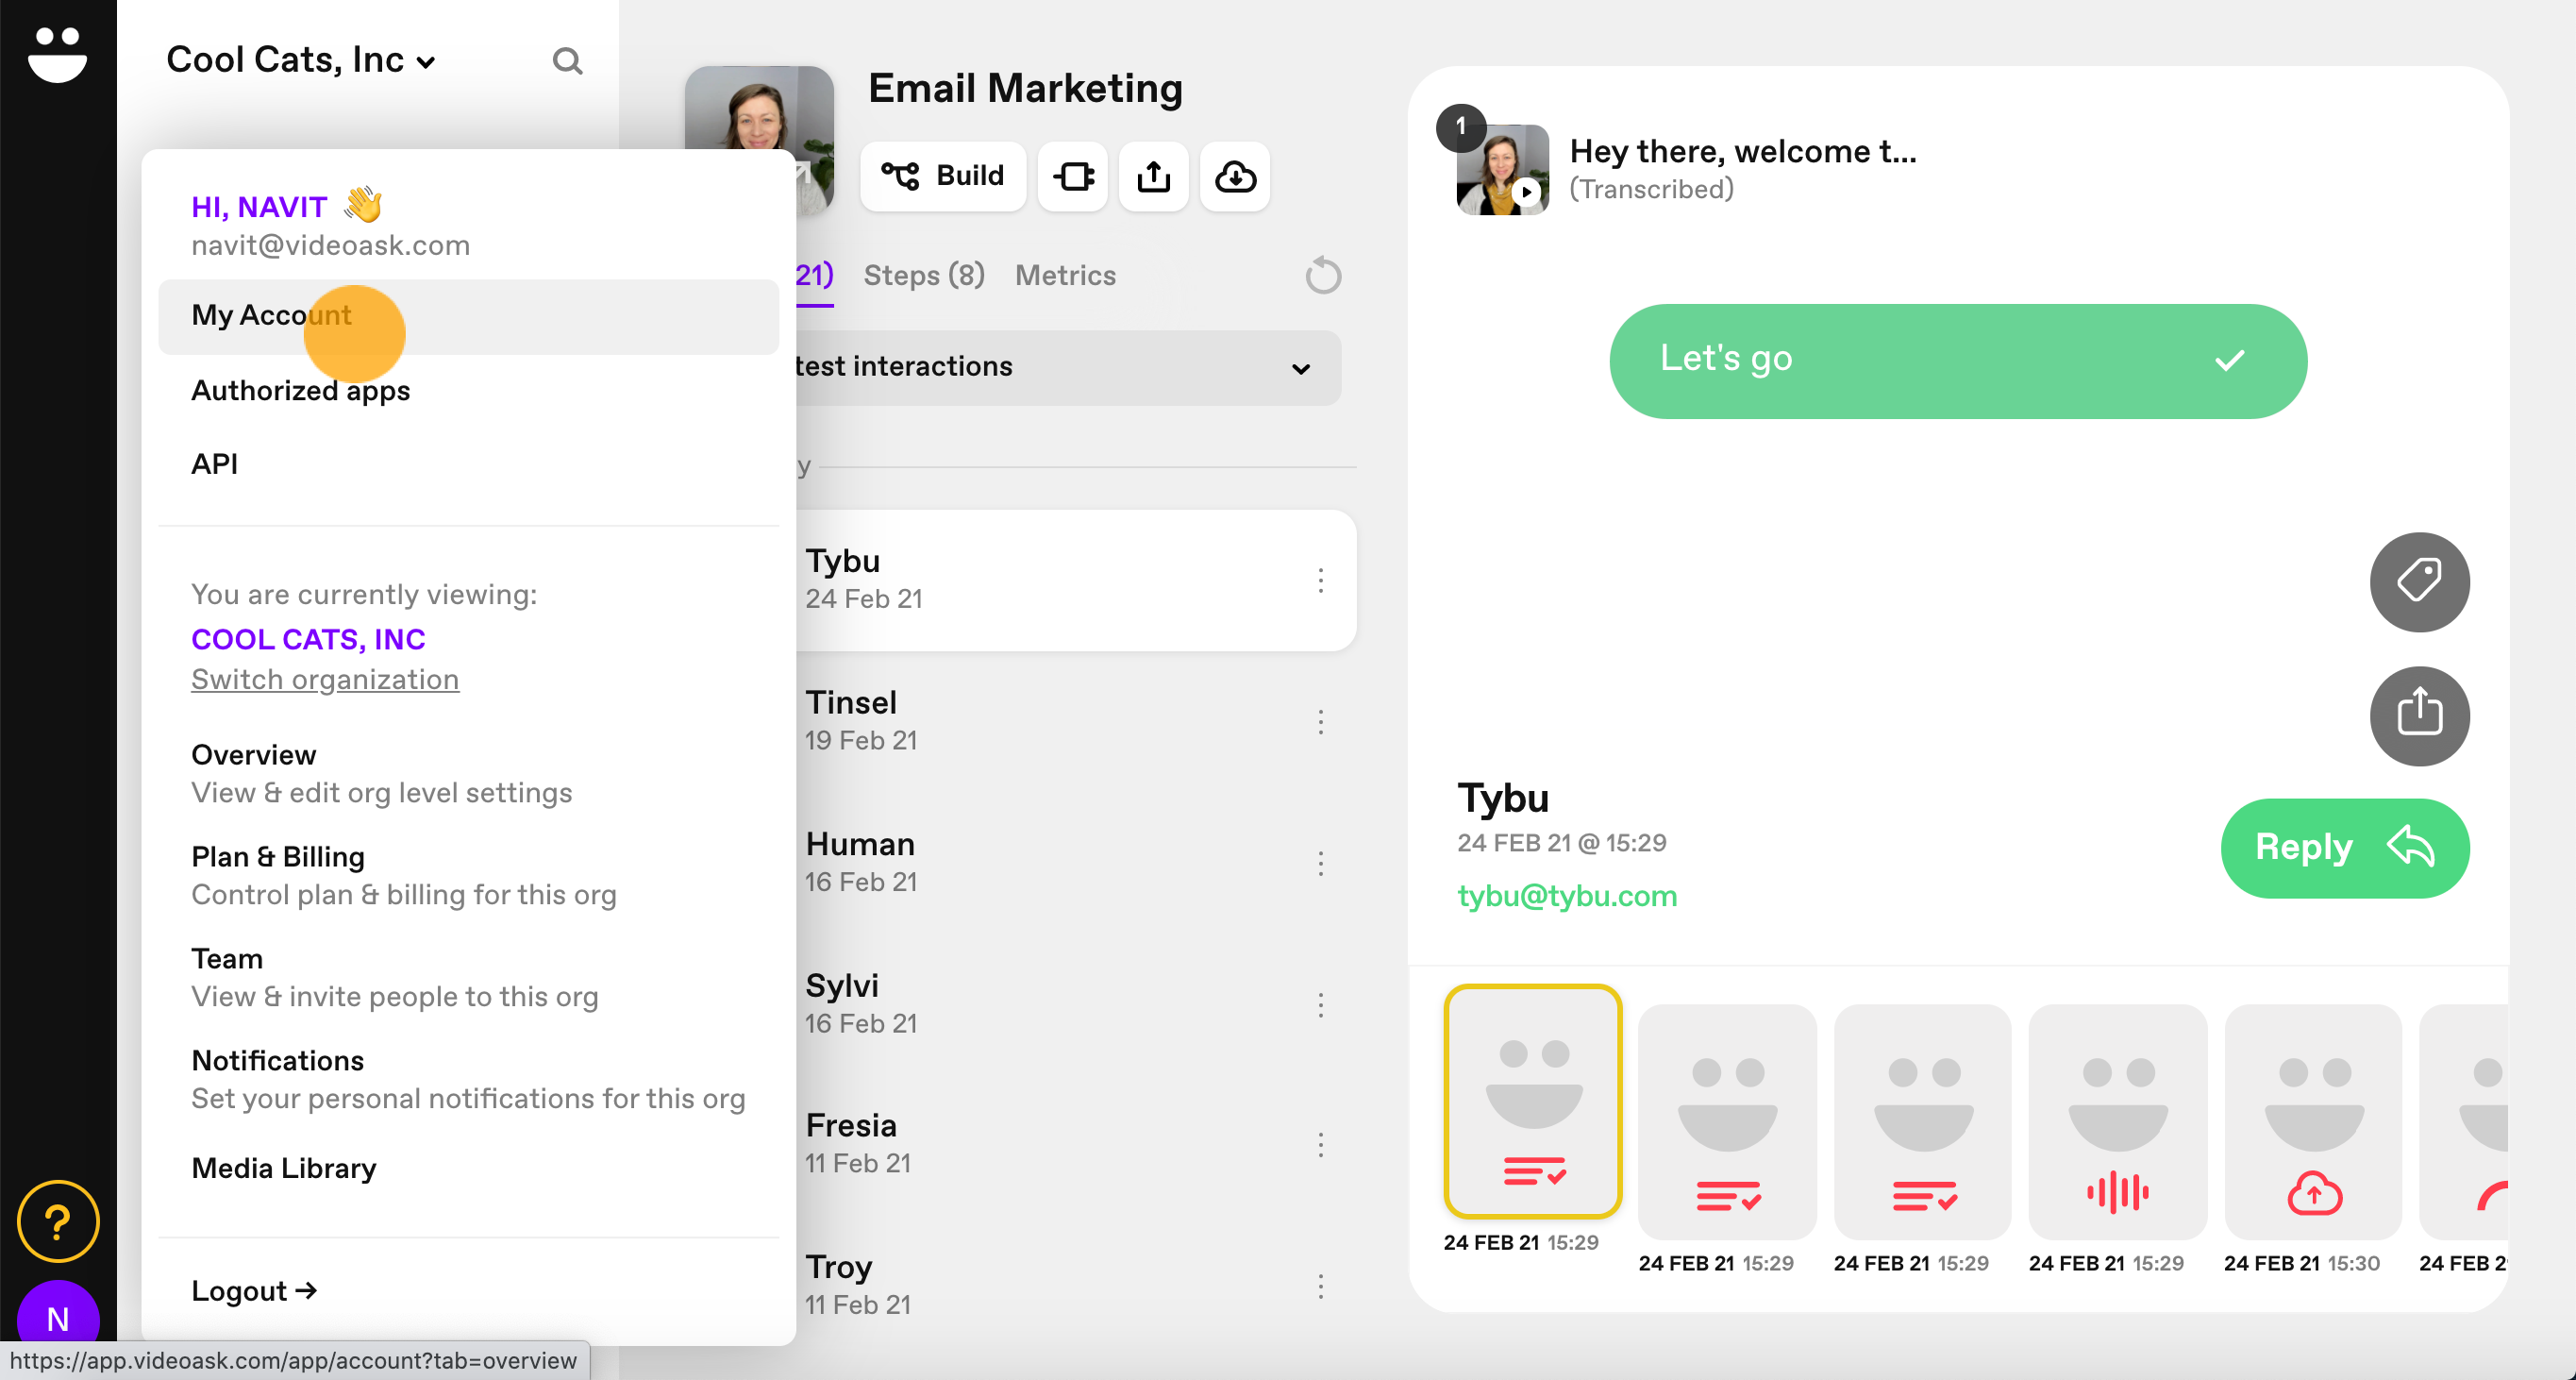Open Fresia row three-dot menu
This screenshot has height=1380, width=2576.
point(1320,1145)
